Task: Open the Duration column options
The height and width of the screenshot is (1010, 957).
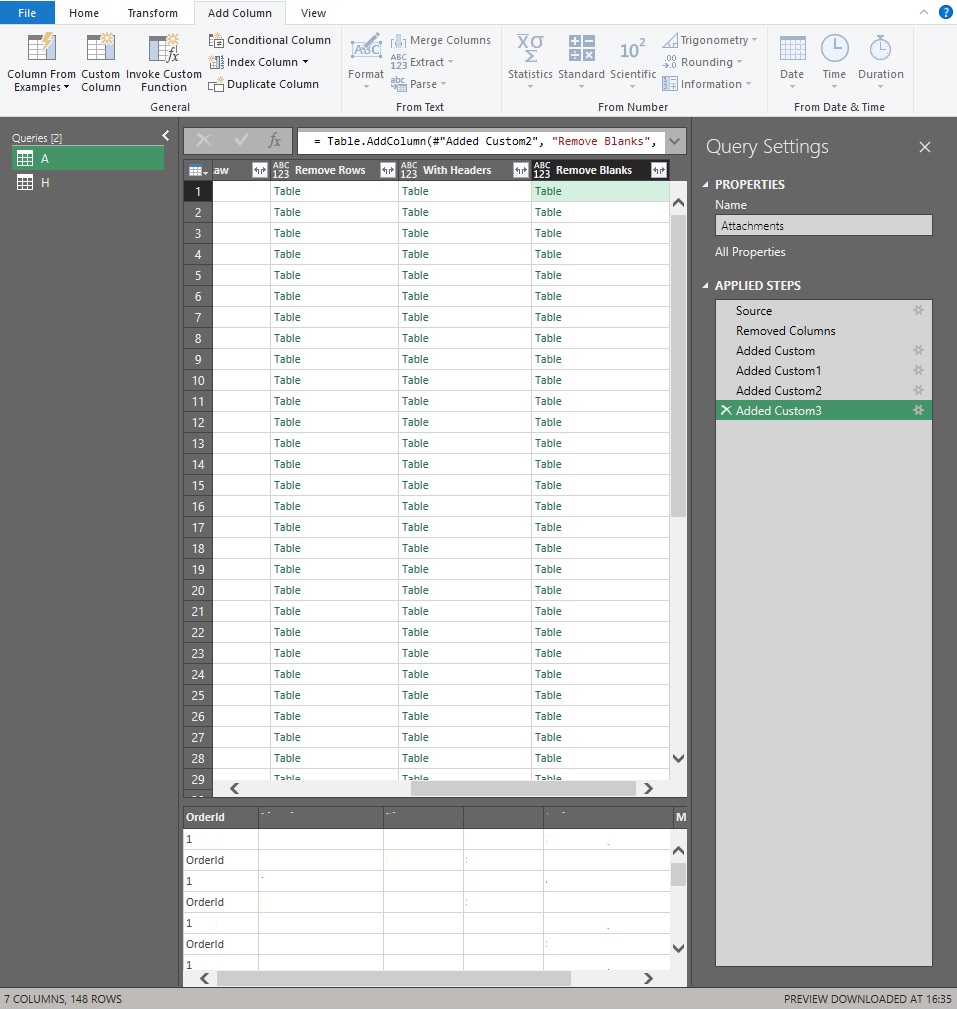Action: coord(880,63)
